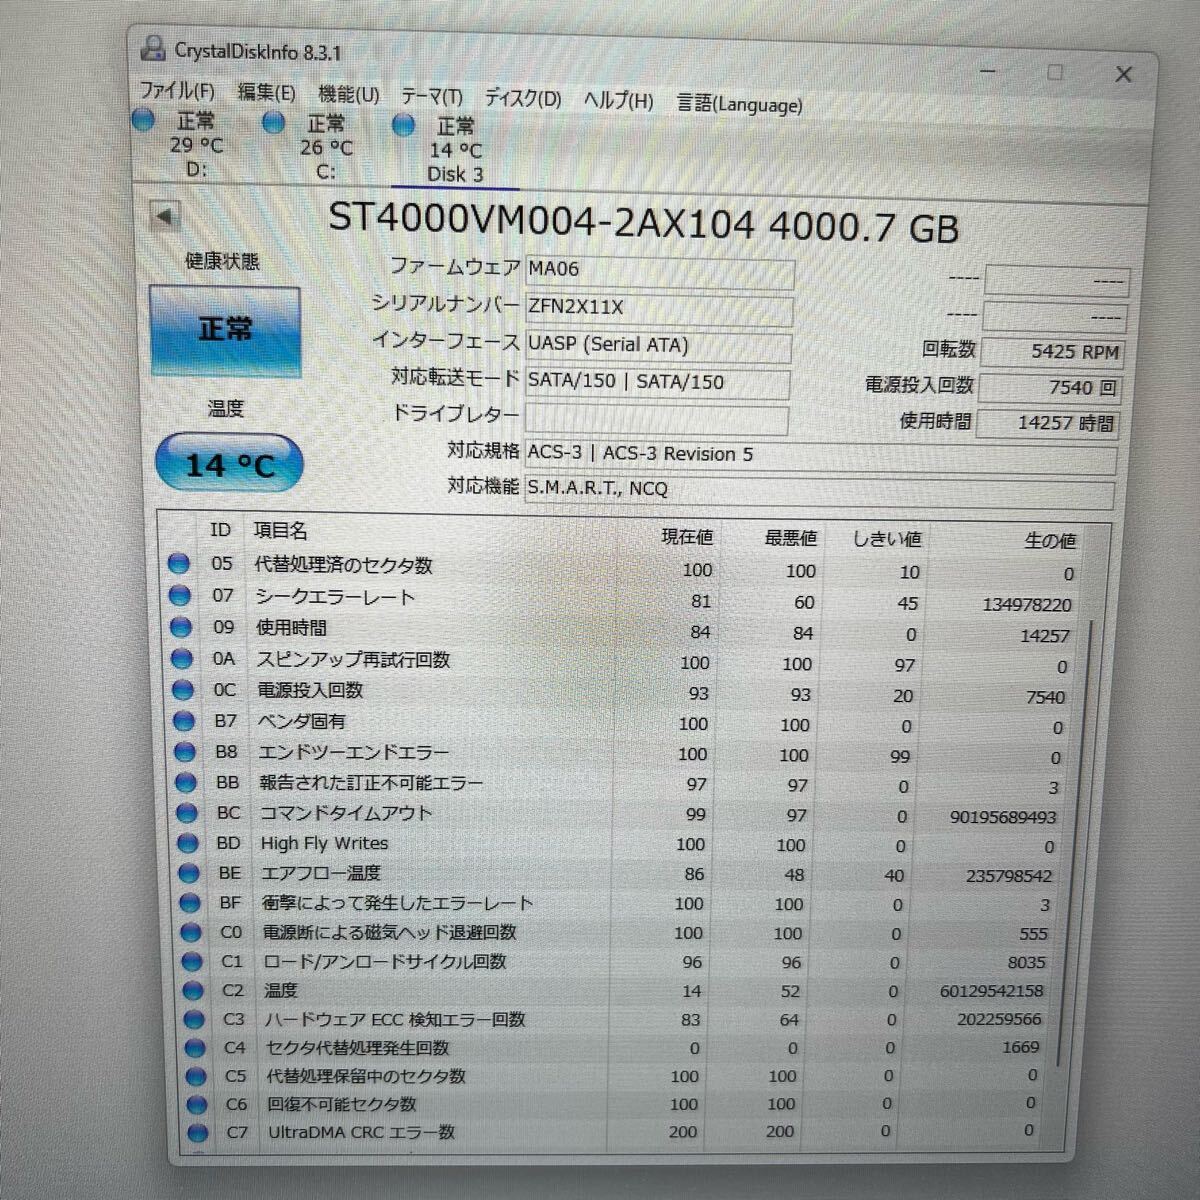Click the 14 °C temperature button
1200x1200 pixels.
229,464
